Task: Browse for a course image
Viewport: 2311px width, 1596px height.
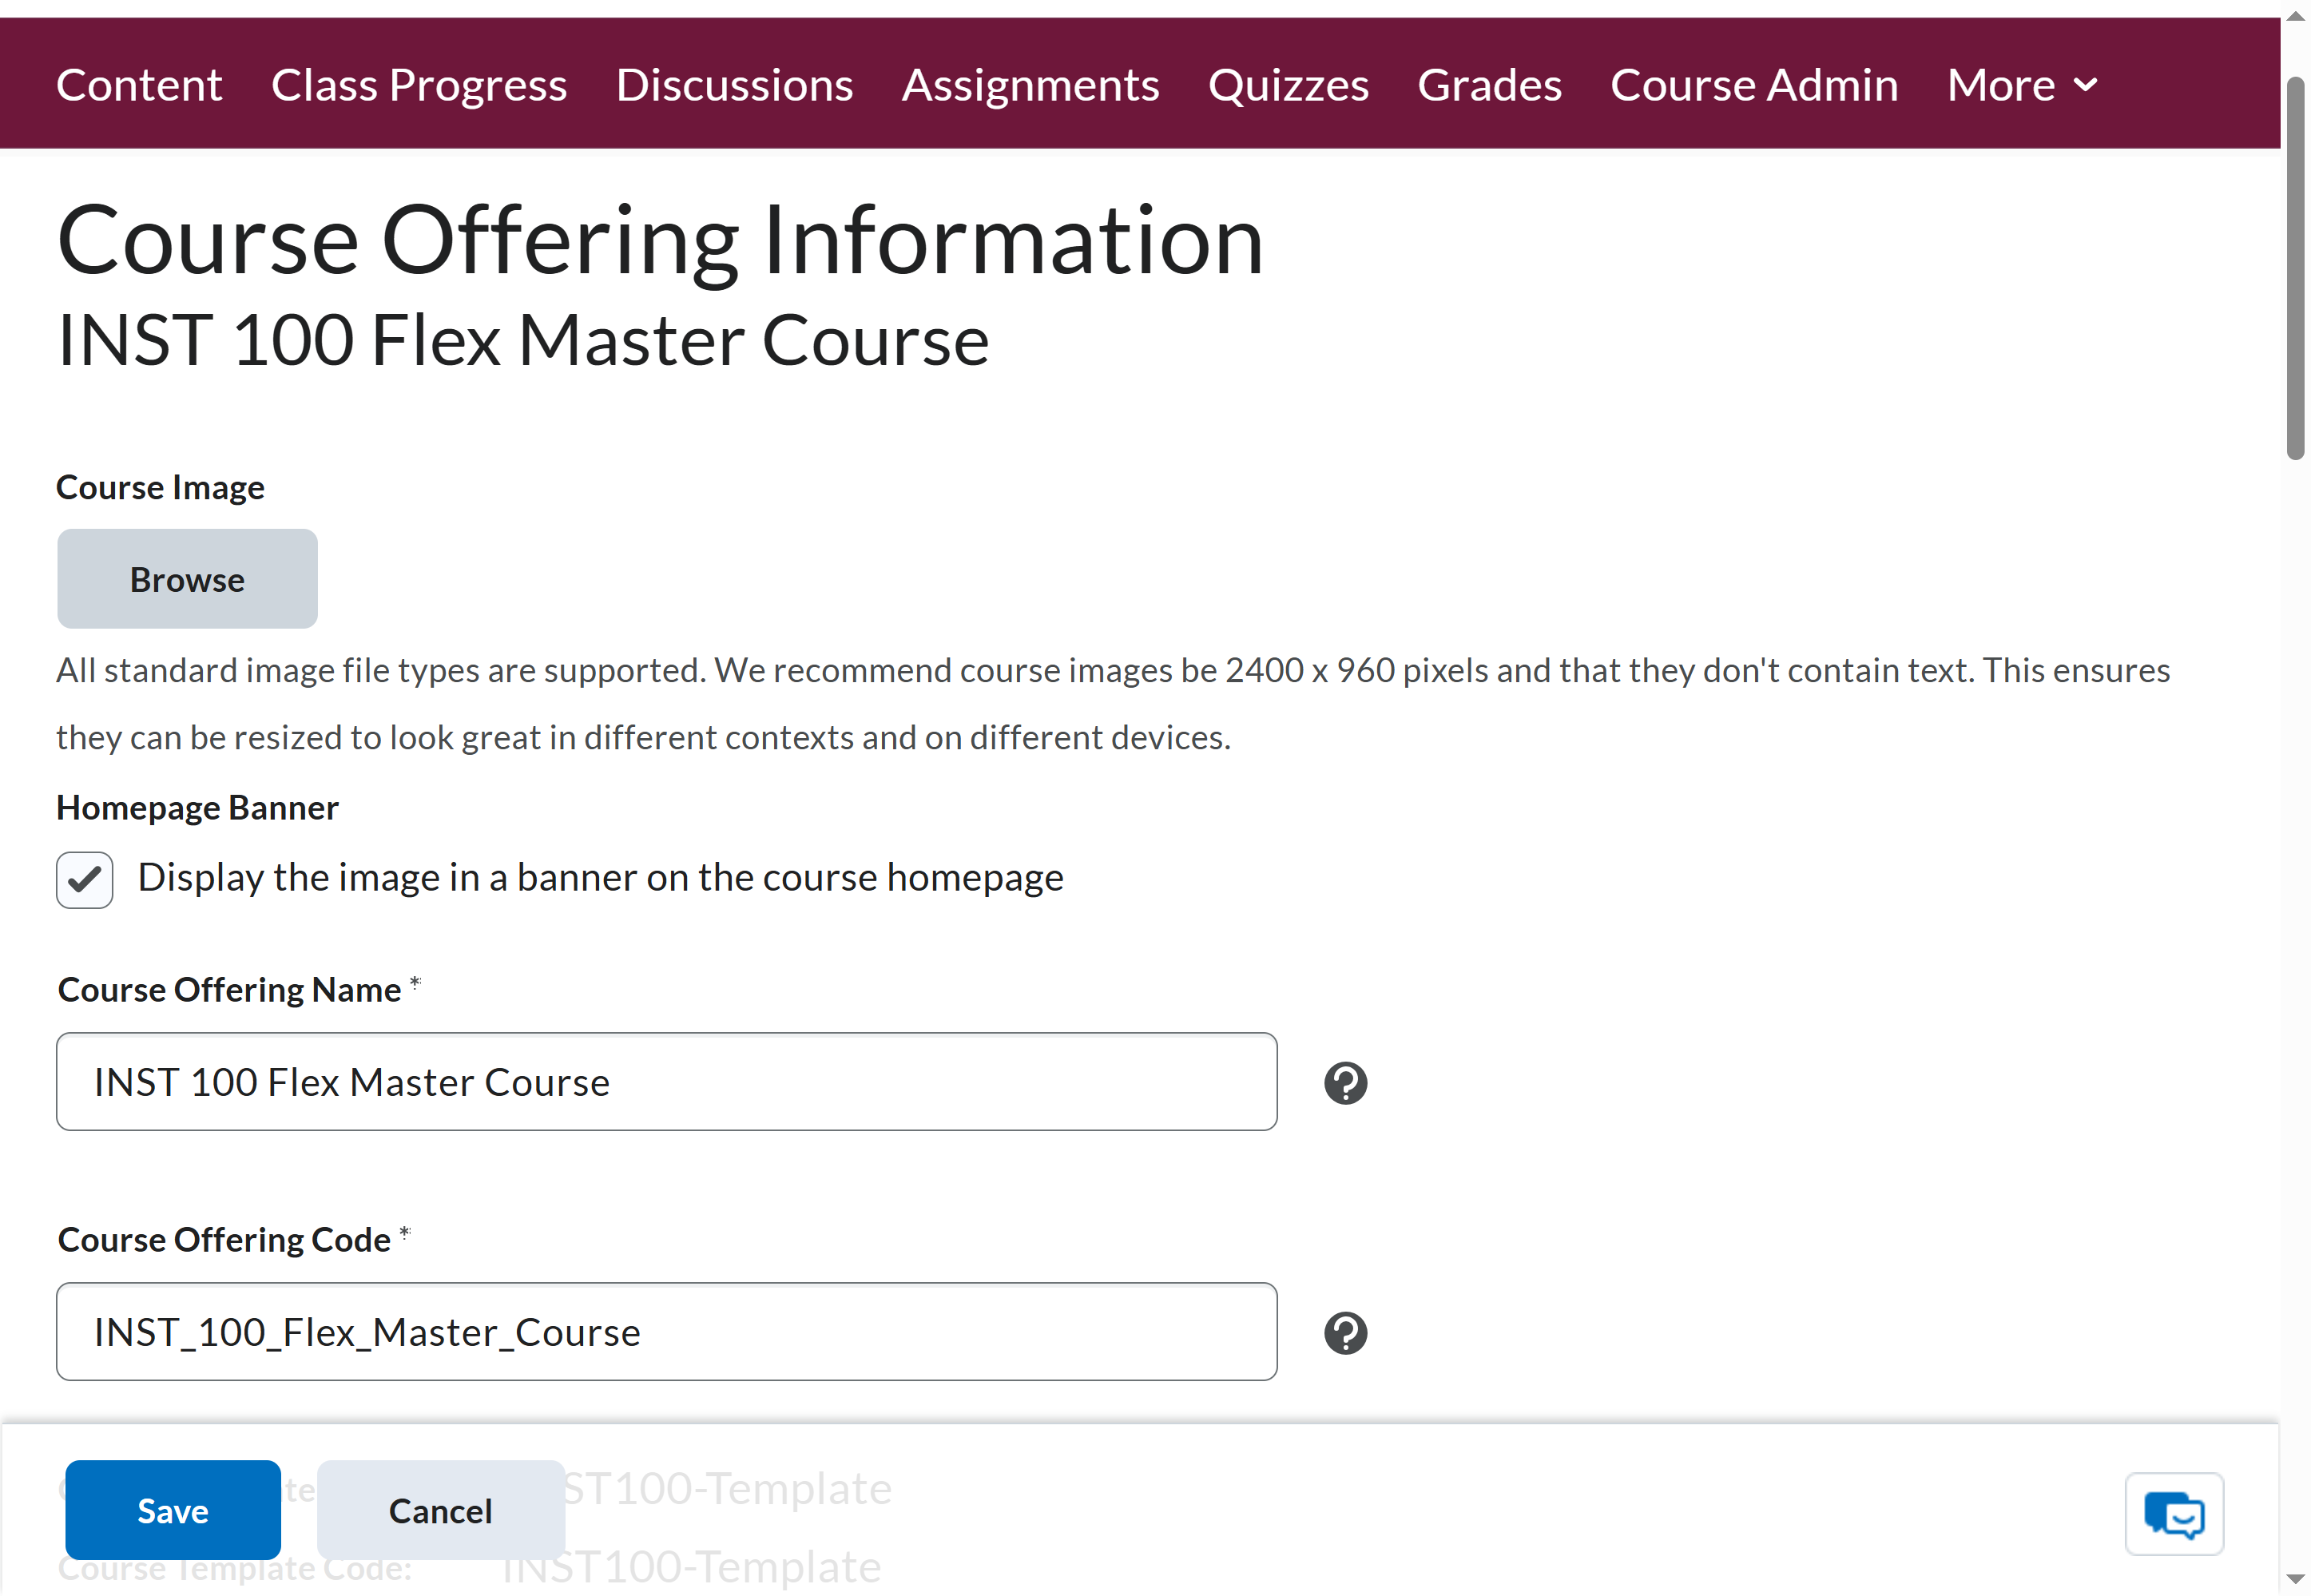Action: click(x=187, y=579)
